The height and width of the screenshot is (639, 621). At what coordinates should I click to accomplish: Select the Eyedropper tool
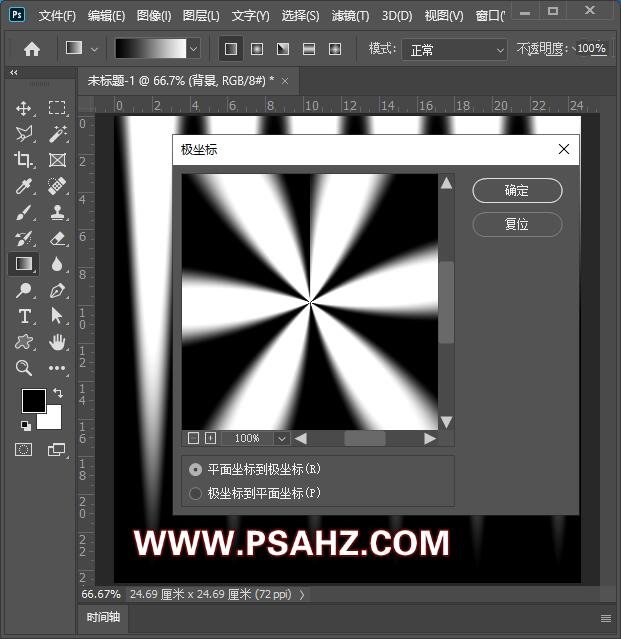coord(24,186)
